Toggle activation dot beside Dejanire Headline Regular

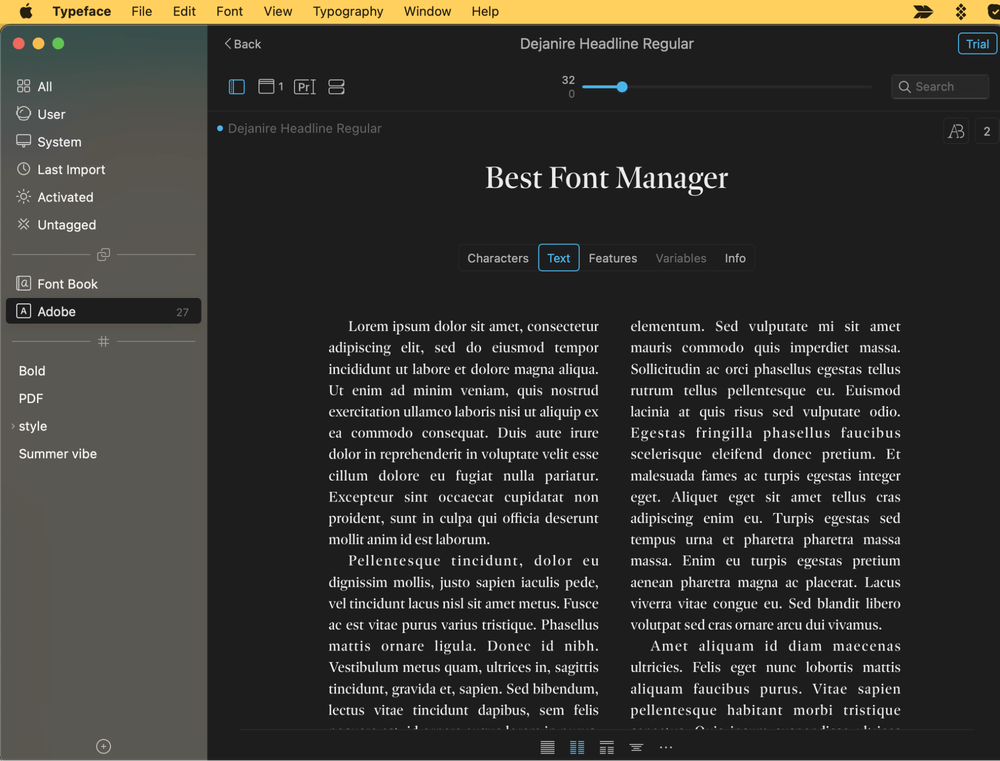pyautogui.click(x=220, y=128)
